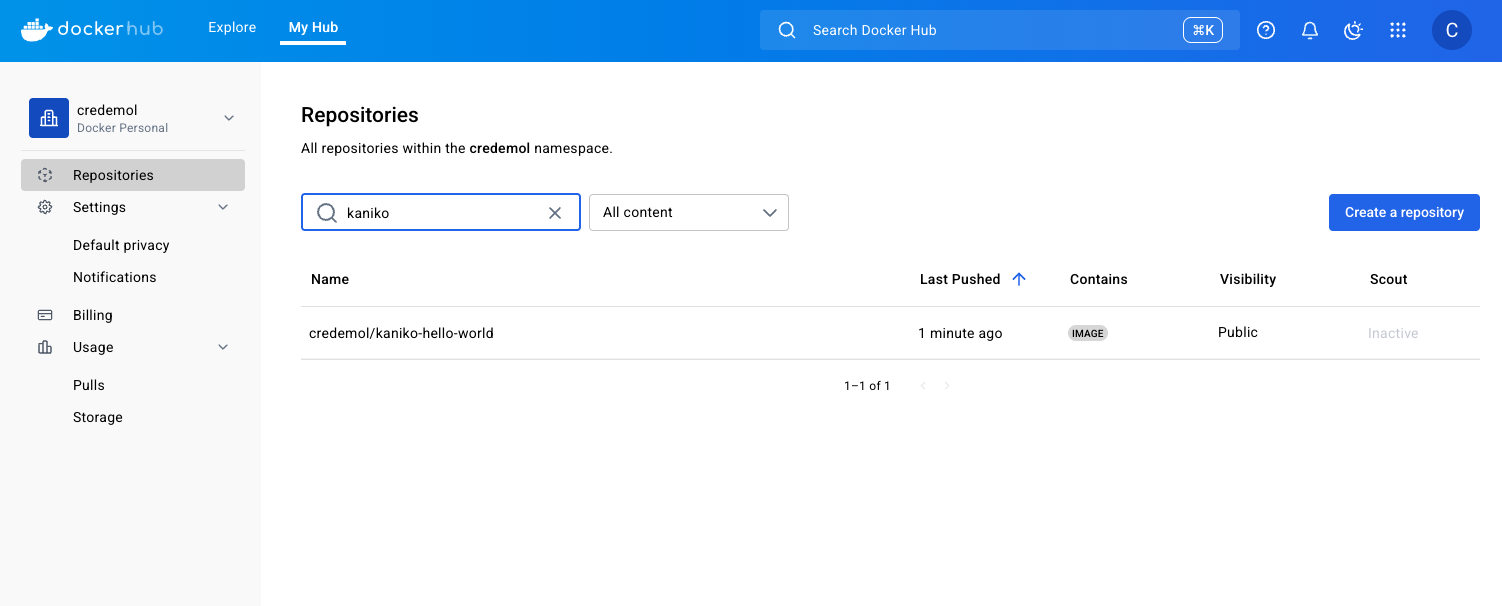1502x606 pixels.
Task: Click the Docker Hub whale logo
Action: click(x=36, y=30)
